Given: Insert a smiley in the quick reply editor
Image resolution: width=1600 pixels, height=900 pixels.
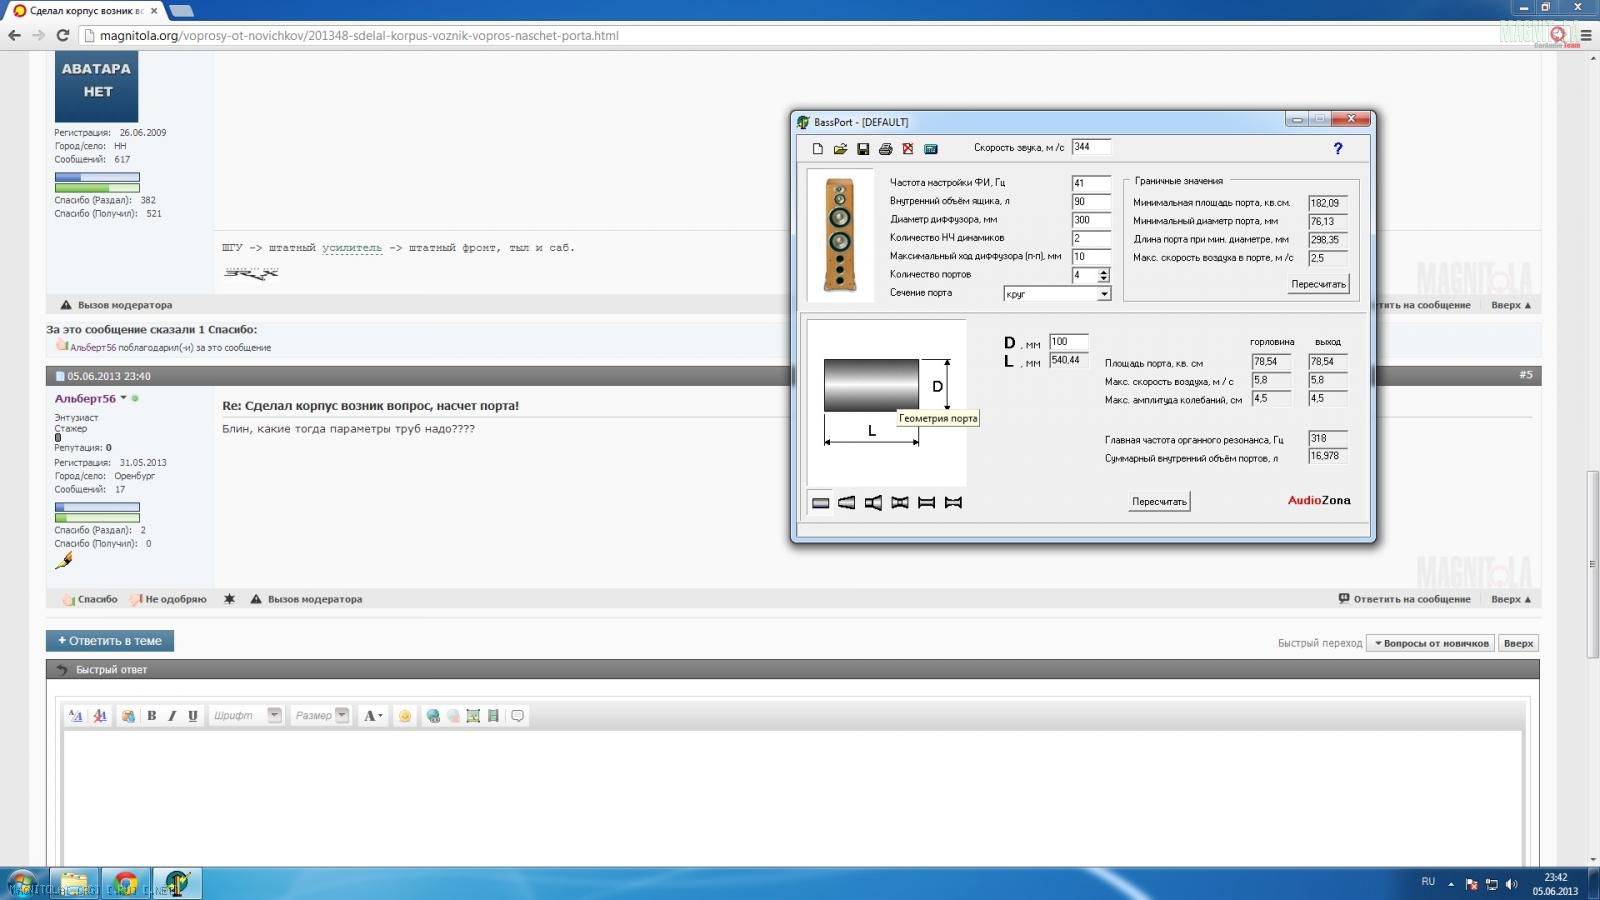Looking at the screenshot, I should tap(404, 716).
